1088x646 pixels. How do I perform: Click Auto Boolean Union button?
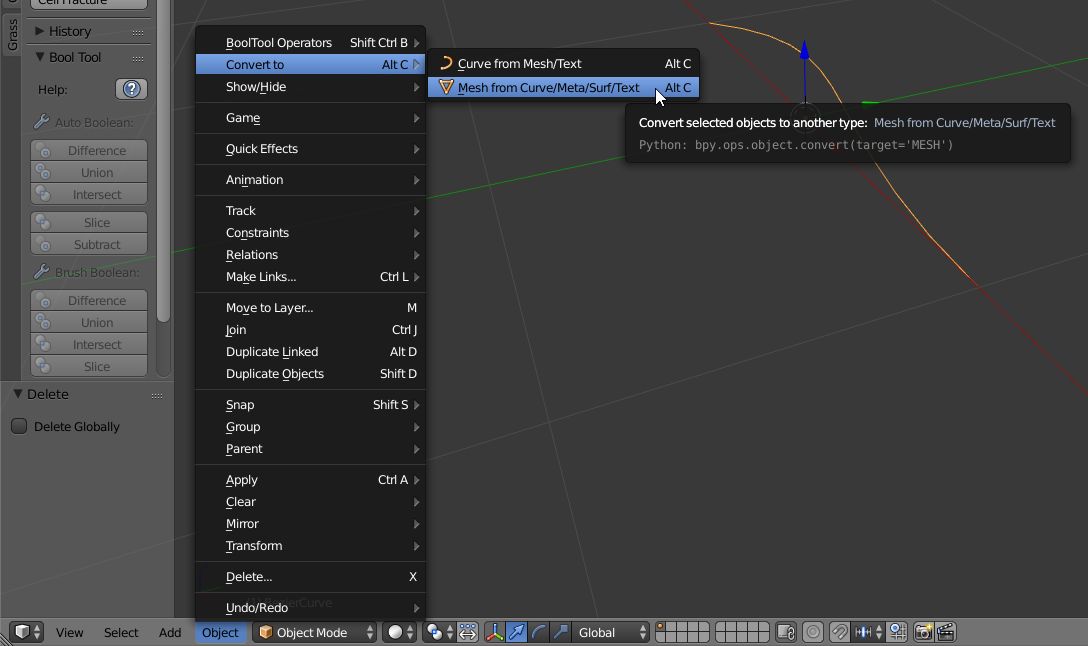pyautogui.click(x=89, y=173)
